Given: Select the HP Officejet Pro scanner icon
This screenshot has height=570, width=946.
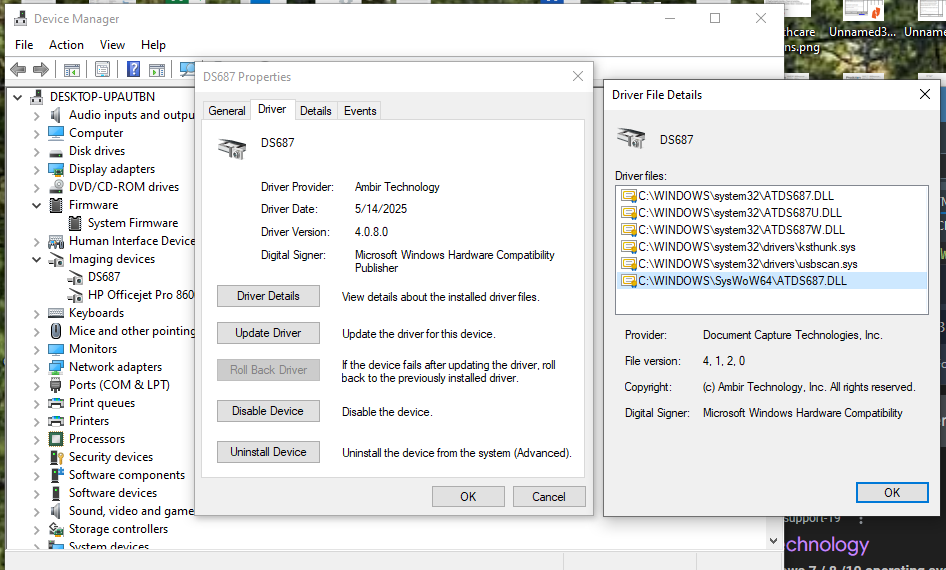Looking at the screenshot, I should pyautogui.click(x=75, y=295).
